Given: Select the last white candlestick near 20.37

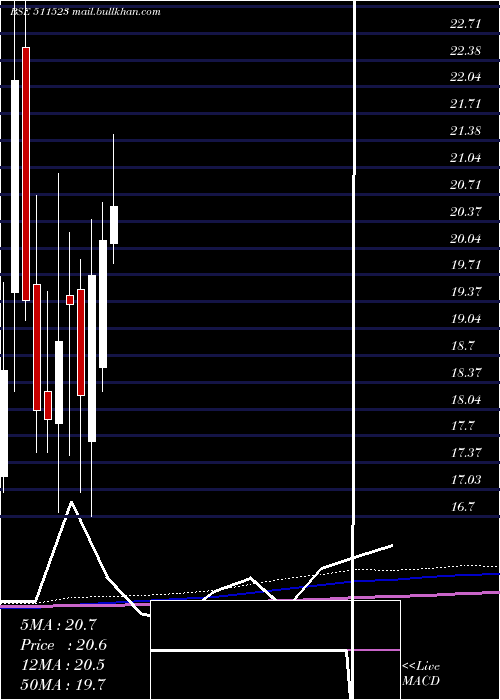Looking at the screenshot, I should [x=114, y=225].
